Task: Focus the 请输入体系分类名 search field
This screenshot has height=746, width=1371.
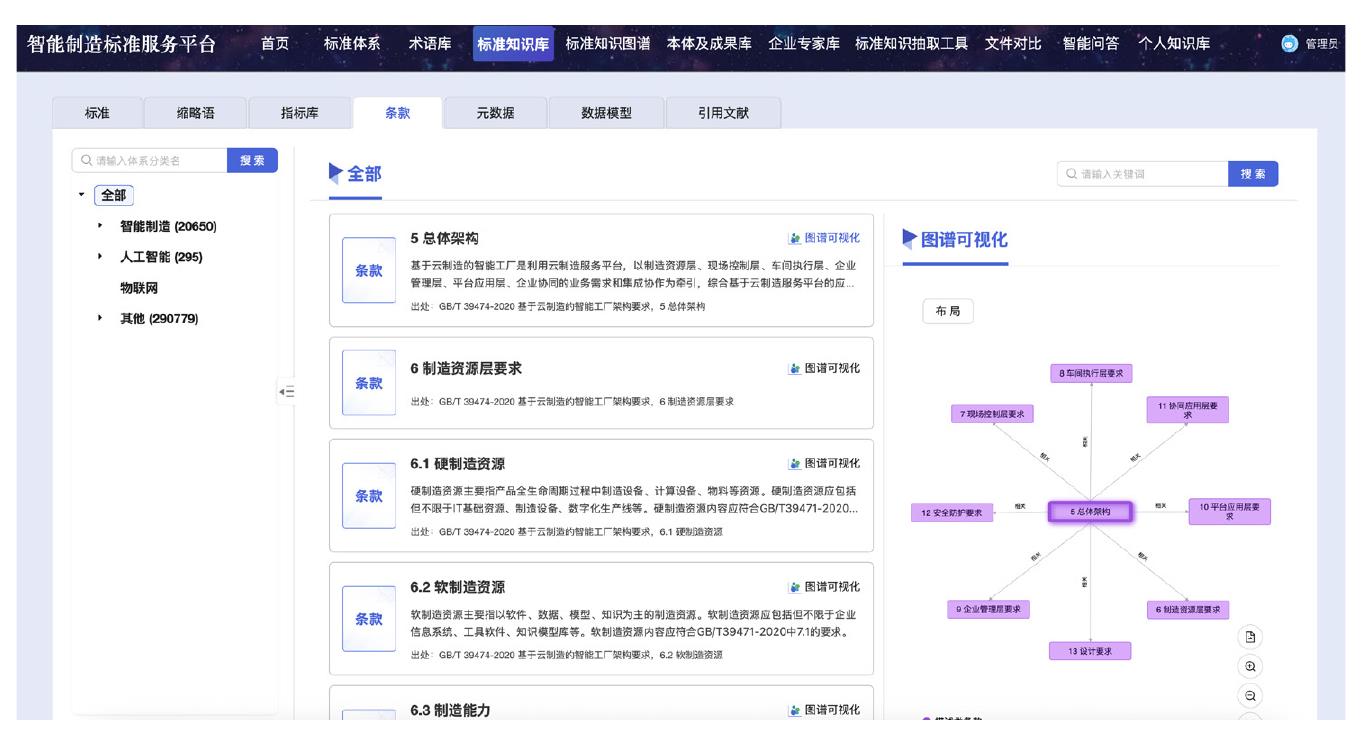Action: point(150,161)
